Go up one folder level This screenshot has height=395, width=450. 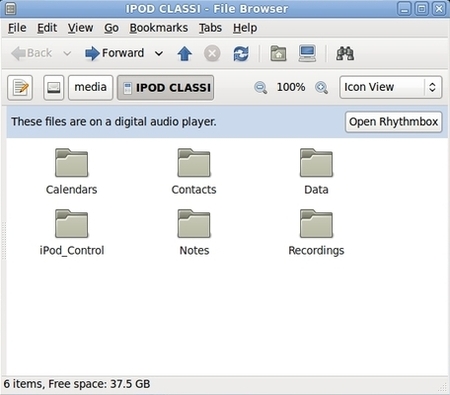[x=184, y=53]
